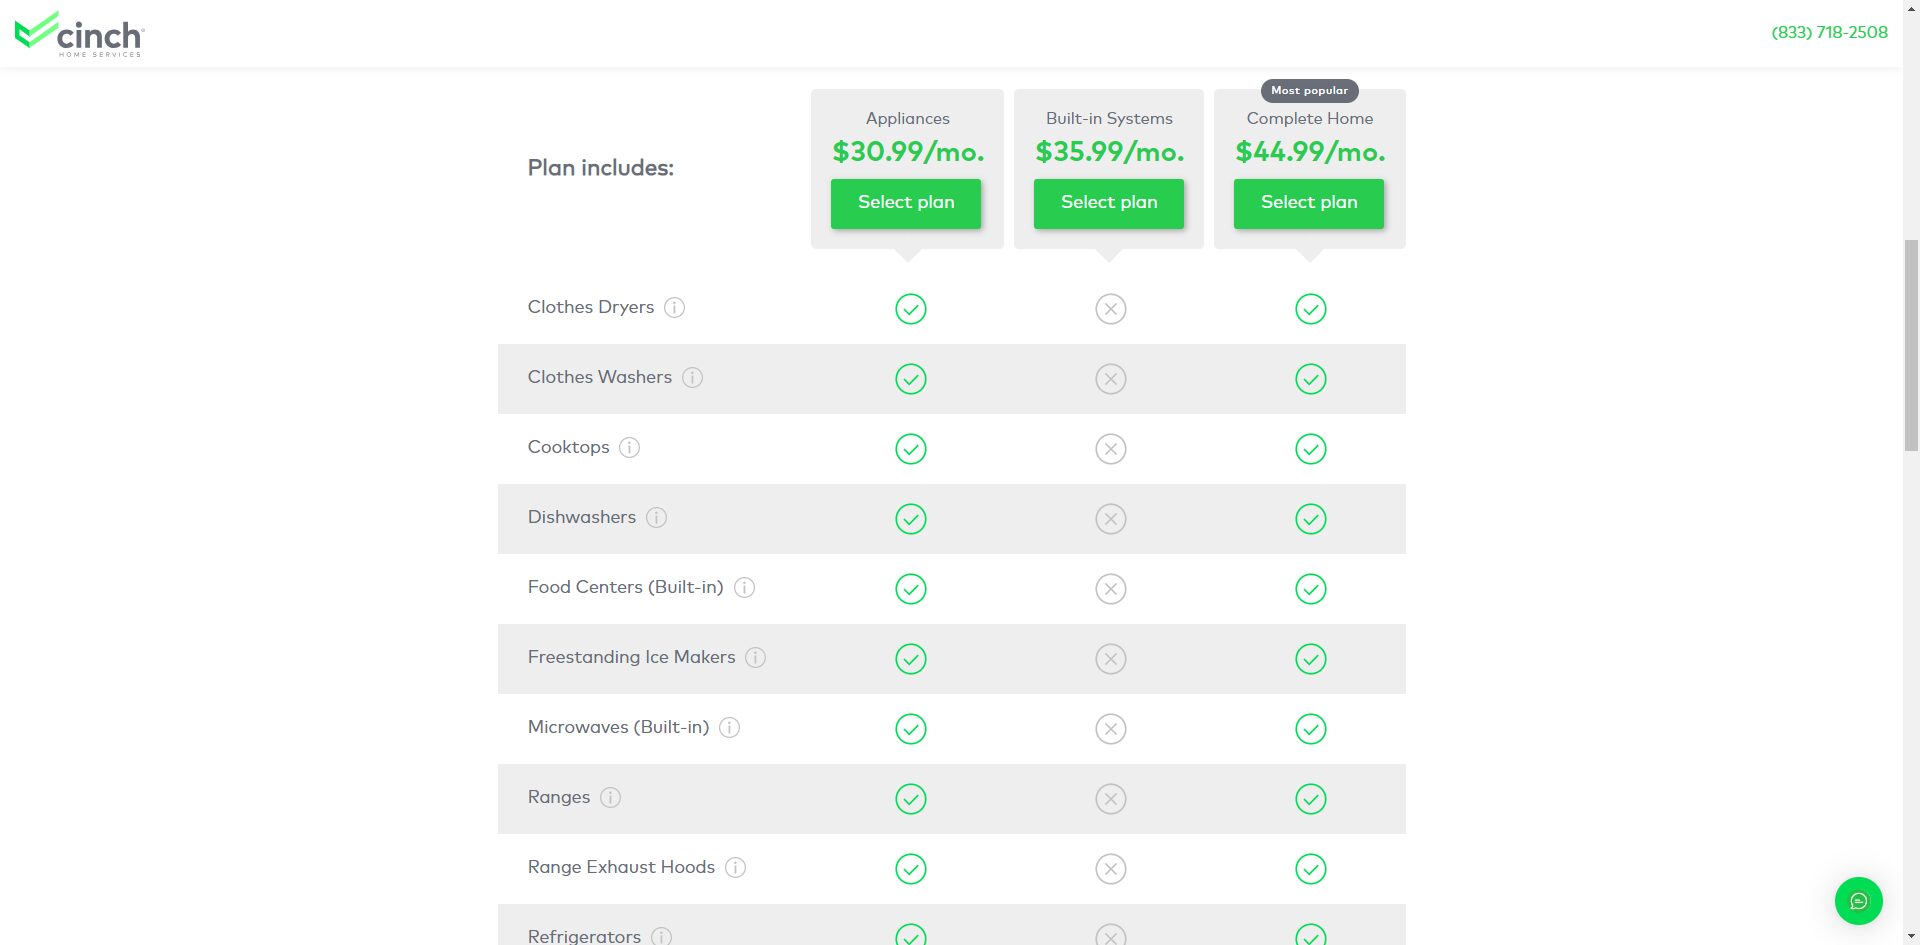Click the Complete Home checkmark for Ranges
The width and height of the screenshot is (1920, 945).
(1311, 799)
